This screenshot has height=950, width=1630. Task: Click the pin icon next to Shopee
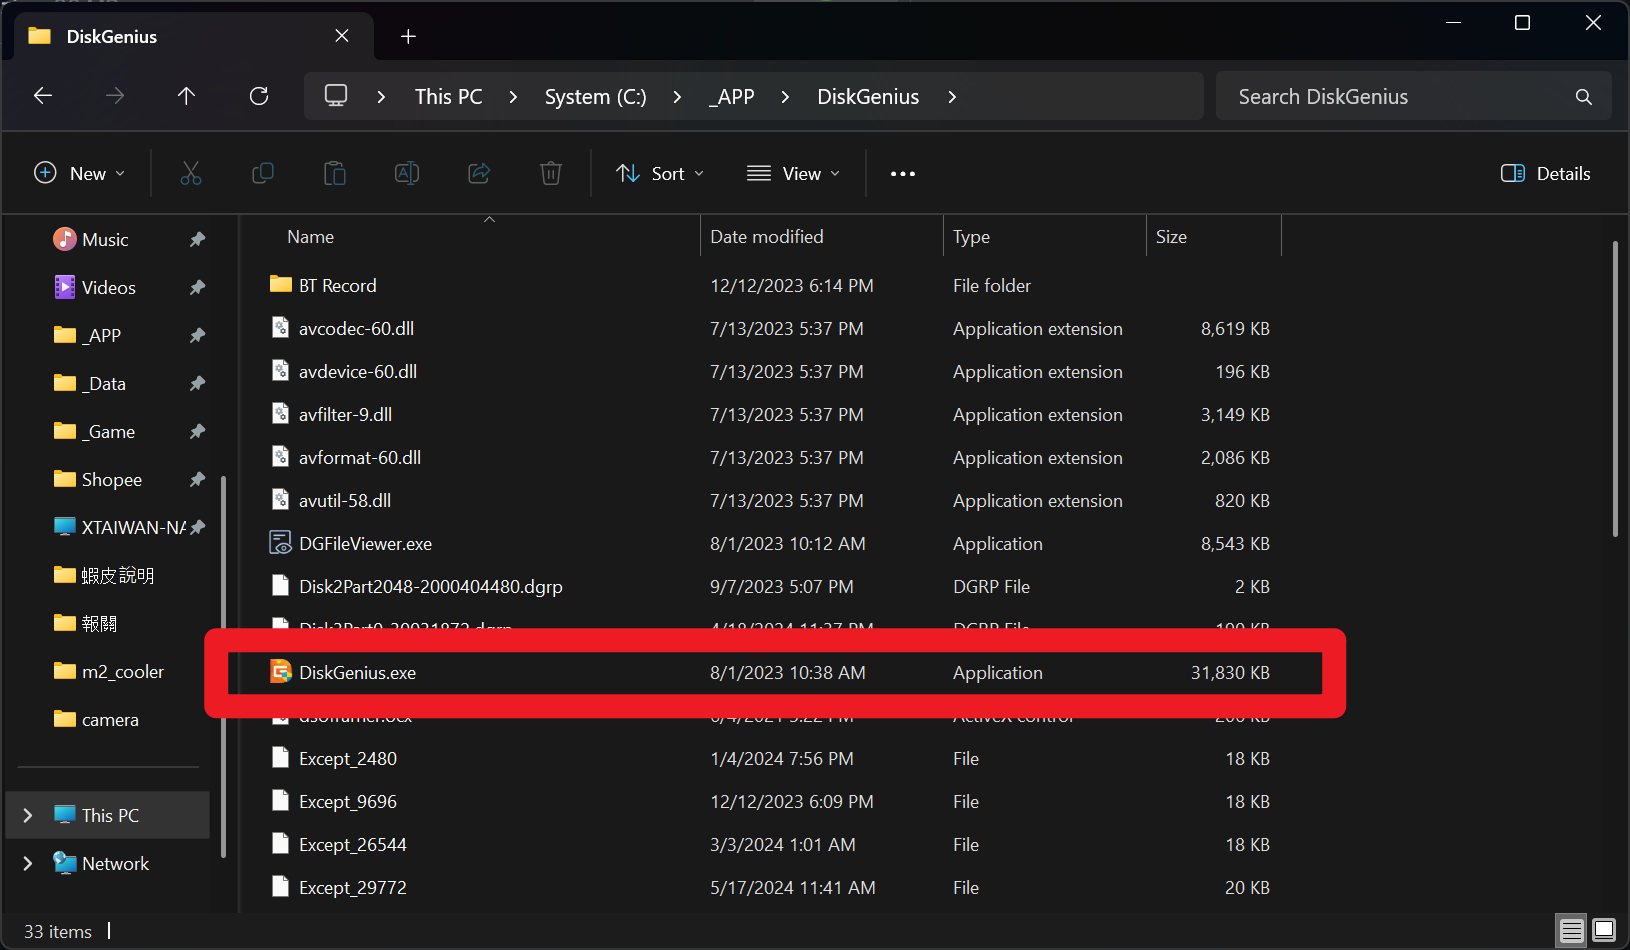198,480
